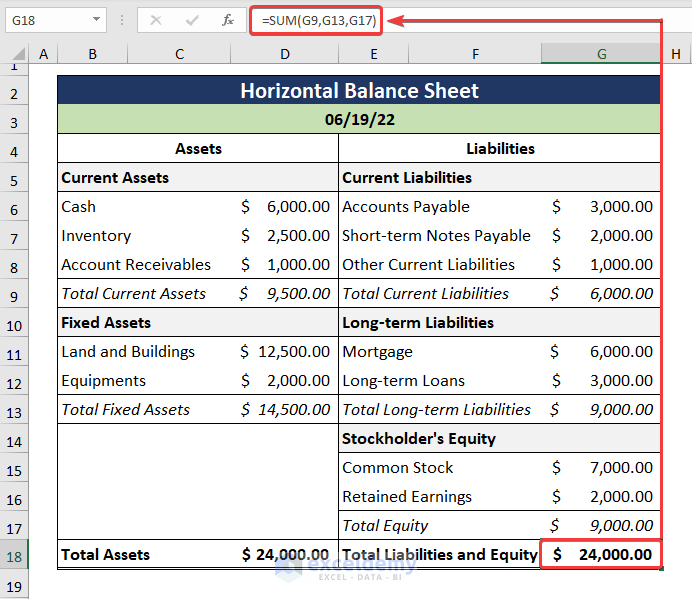Click the formula bar resize handle dots

121,20
